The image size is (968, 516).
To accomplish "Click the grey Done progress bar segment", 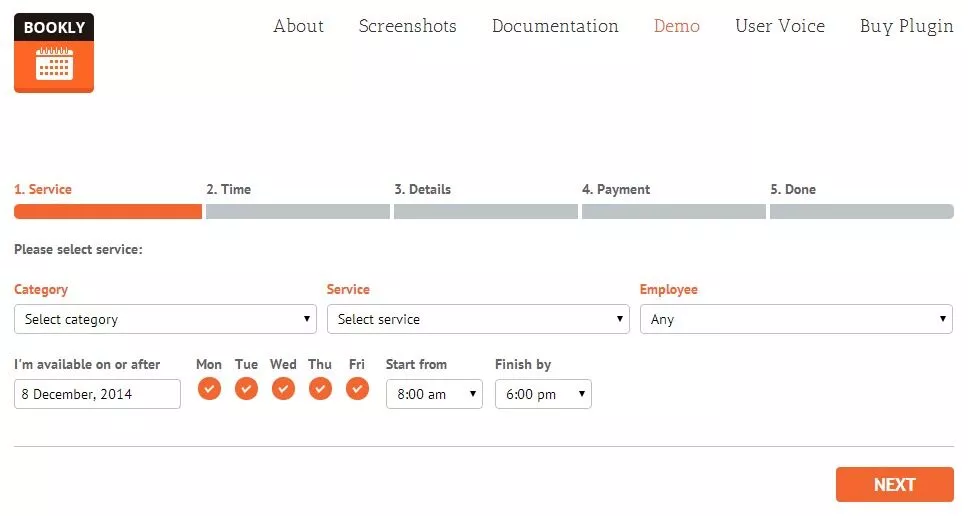I will [862, 212].
